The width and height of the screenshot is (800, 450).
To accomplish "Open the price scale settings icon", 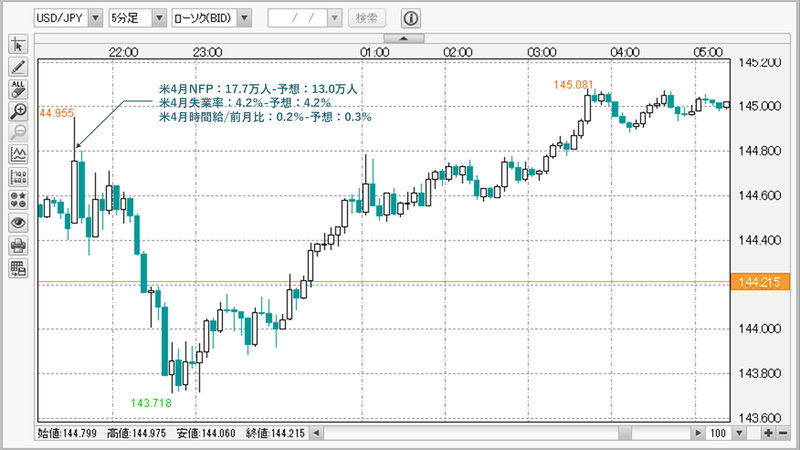I will [18, 178].
